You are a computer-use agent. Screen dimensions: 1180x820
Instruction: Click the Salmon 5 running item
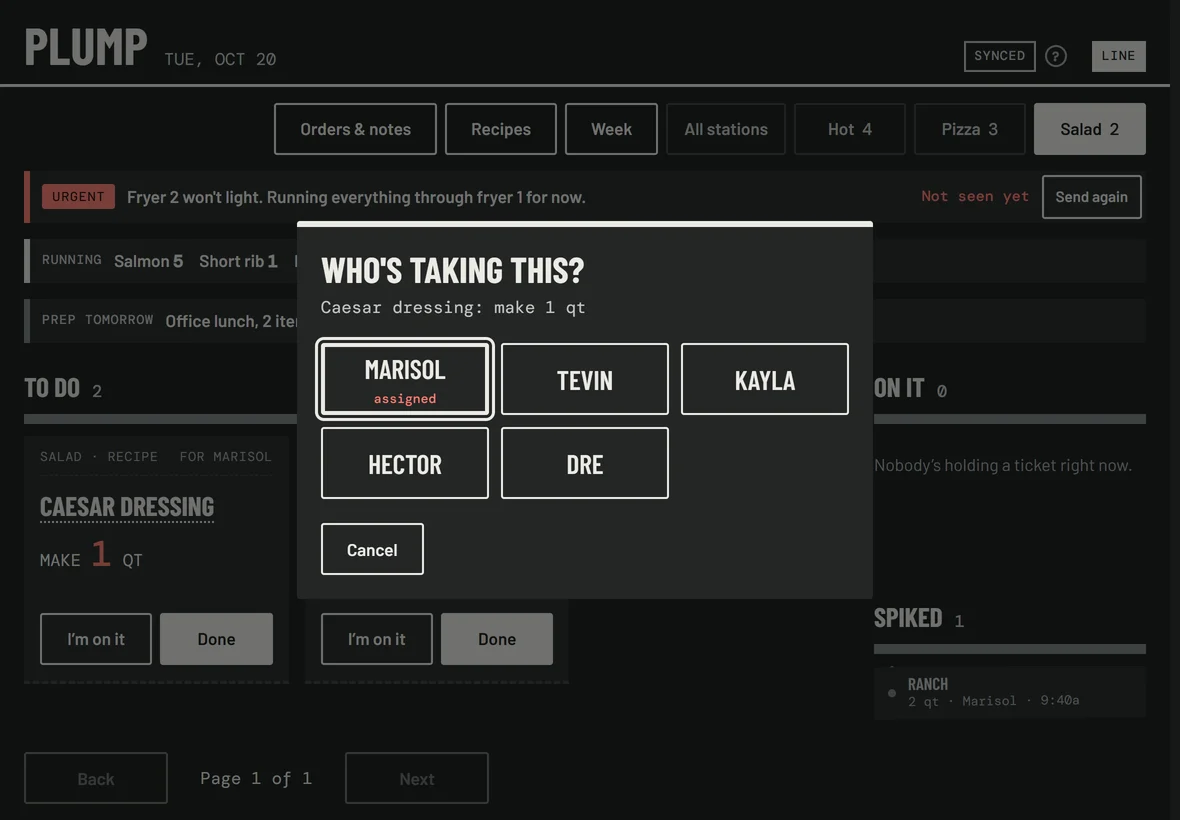pos(148,261)
